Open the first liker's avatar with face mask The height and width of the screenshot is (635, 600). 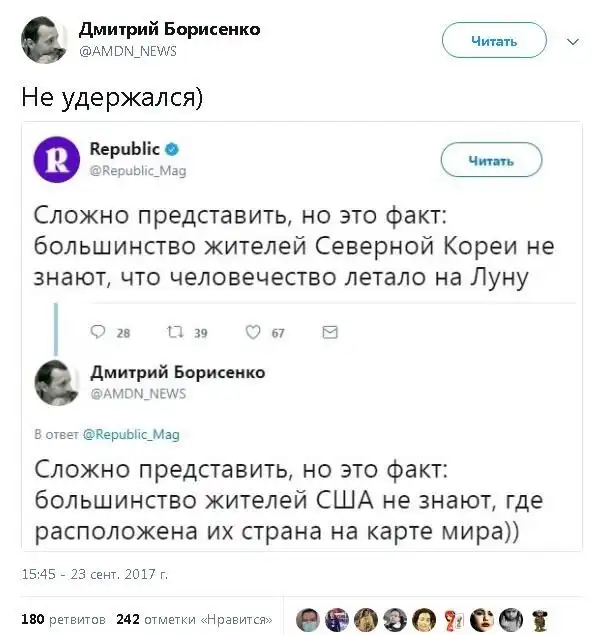(310, 619)
